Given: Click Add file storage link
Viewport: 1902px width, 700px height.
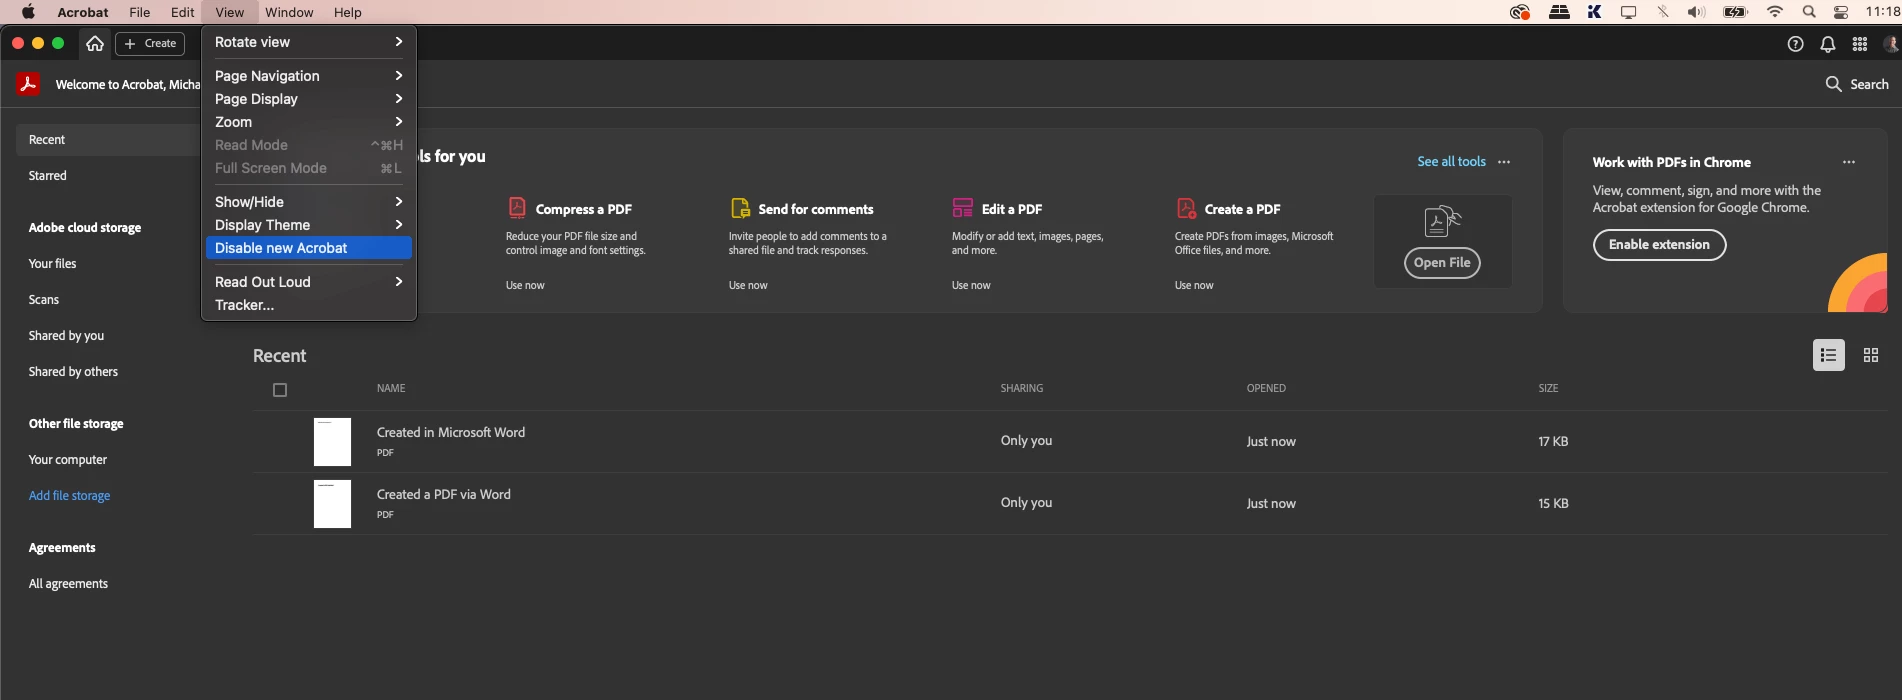Looking at the screenshot, I should coord(70,496).
